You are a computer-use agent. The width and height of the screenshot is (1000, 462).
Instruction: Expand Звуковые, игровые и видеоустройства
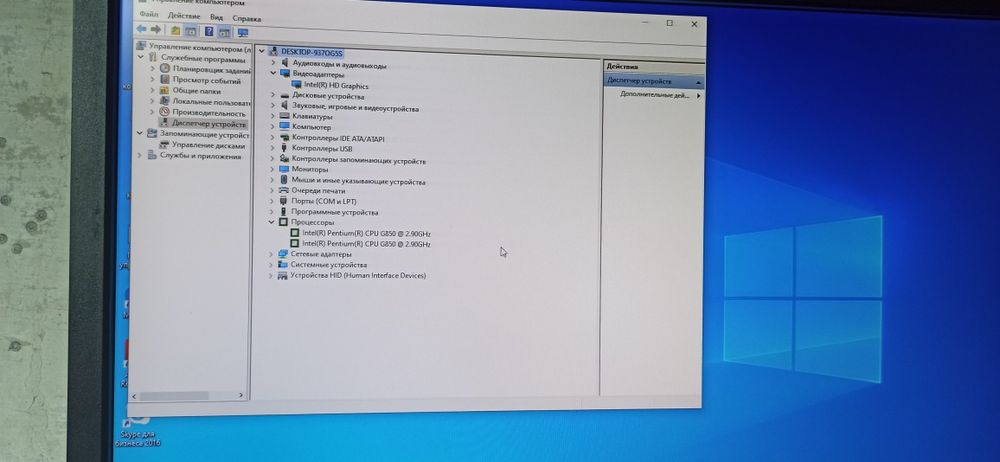pyautogui.click(x=273, y=106)
